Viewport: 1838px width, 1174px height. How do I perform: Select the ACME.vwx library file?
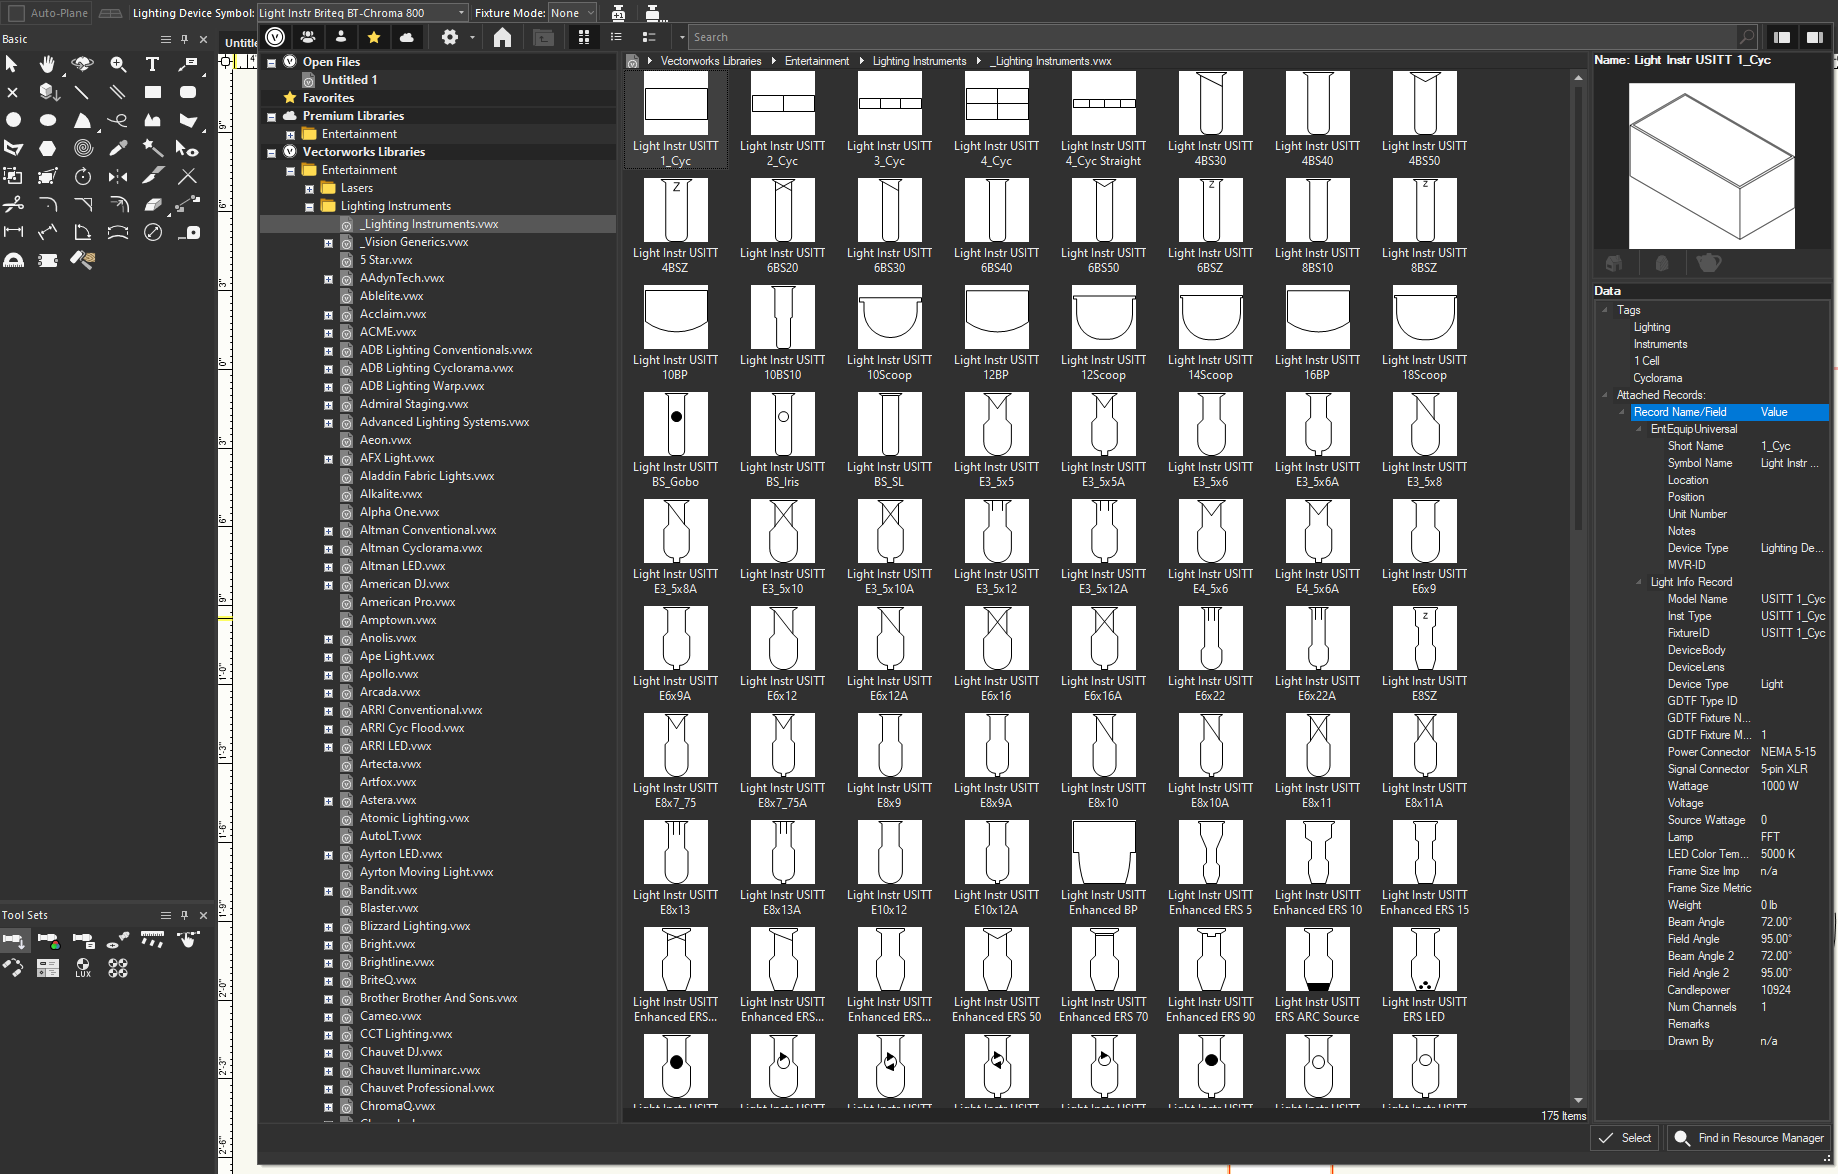[388, 332]
